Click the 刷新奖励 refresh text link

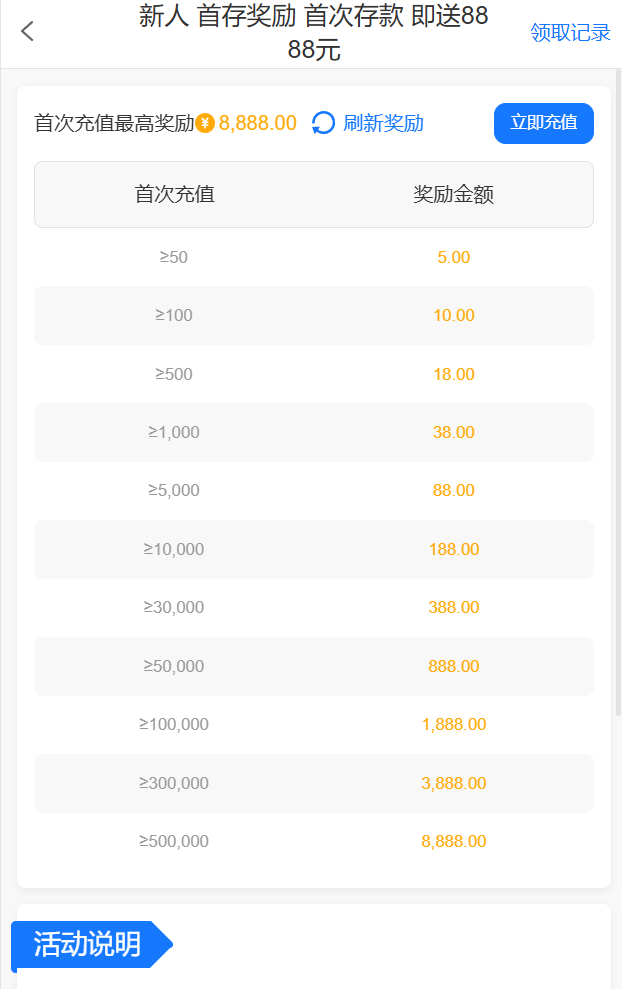click(x=383, y=123)
